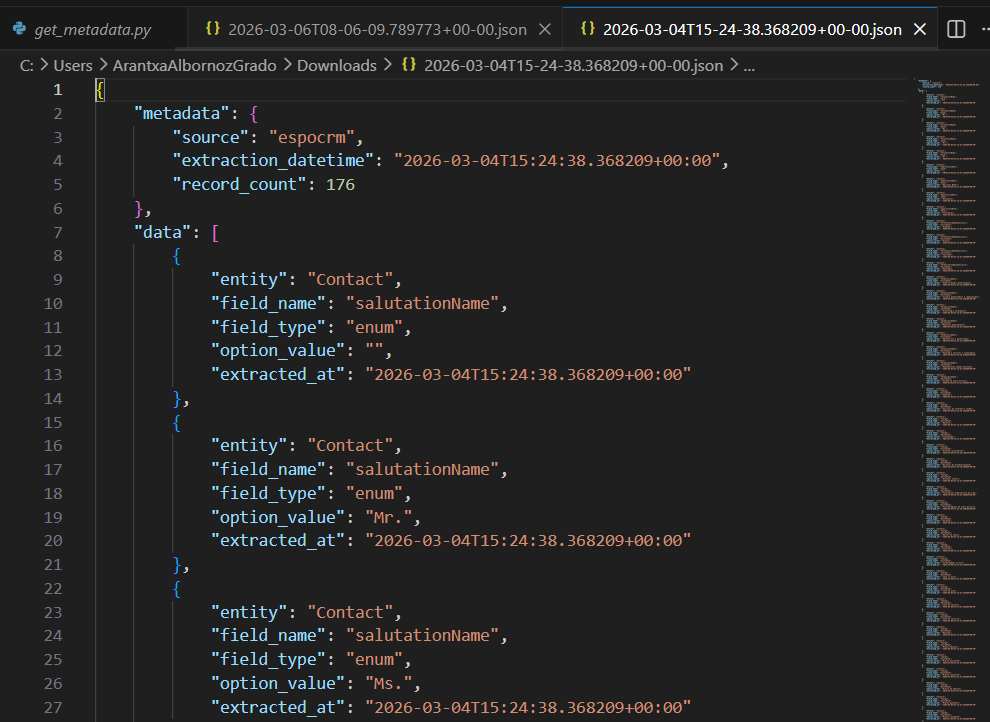This screenshot has width=990, height=722.
Task: Click the JSON braces icon on 2026-03-04 tab
Action: coord(587,29)
